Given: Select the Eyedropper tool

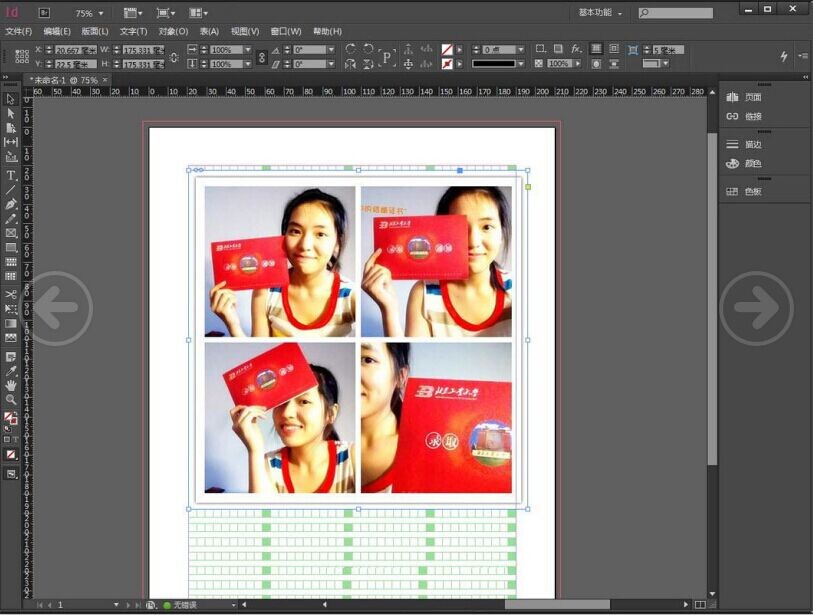Looking at the screenshot, I should [11, 370].
